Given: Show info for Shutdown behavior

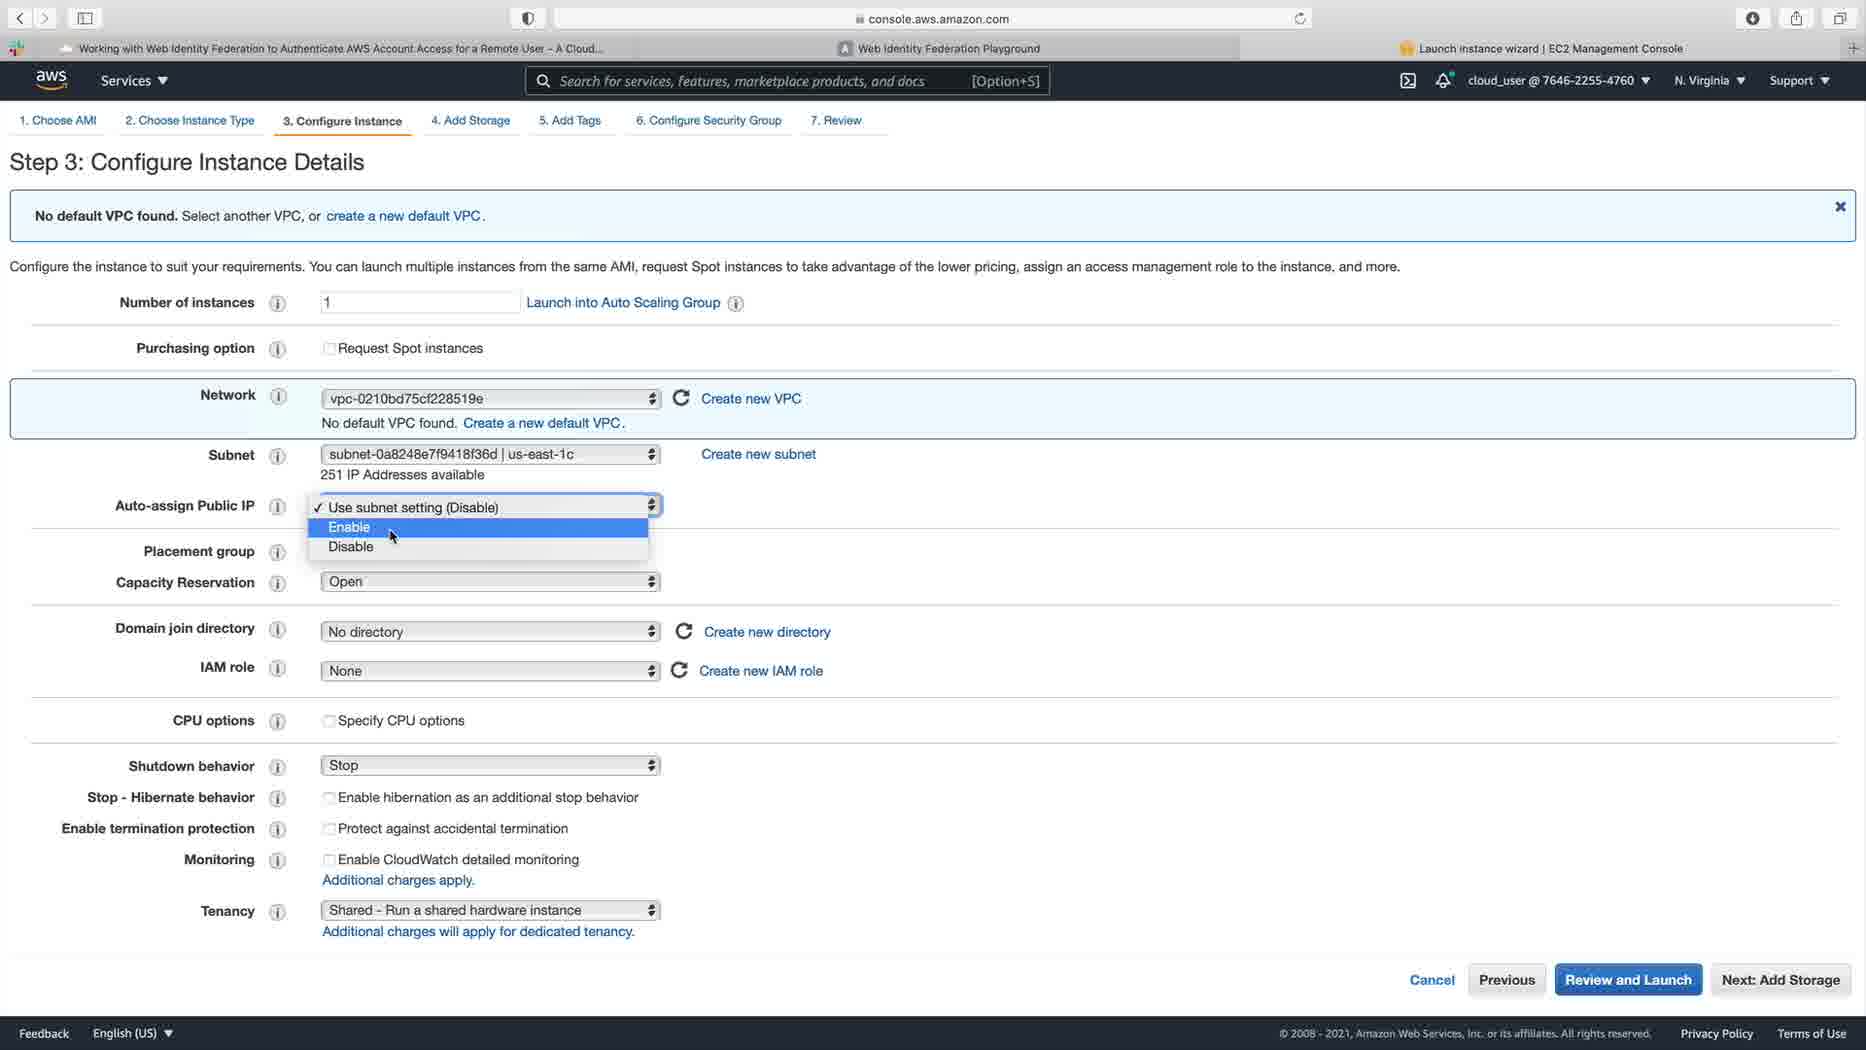Looking at the screenshot, I should (278, 767).
